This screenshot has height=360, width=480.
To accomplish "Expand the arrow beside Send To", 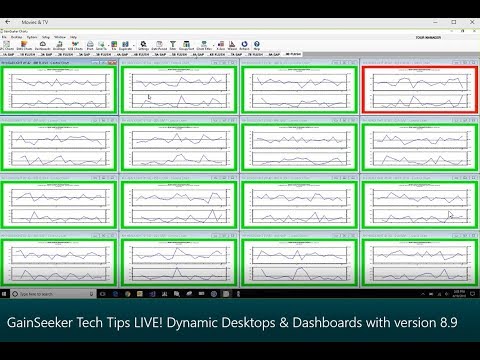I will coord(108,45).
